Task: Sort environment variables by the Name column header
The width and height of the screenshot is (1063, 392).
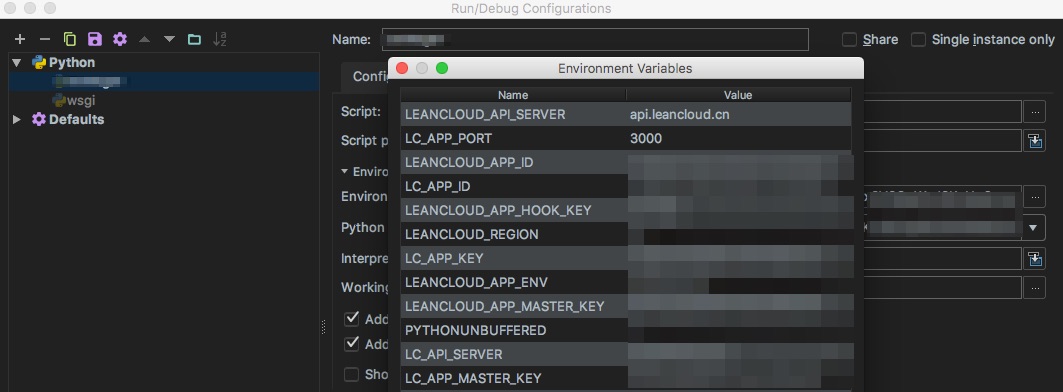Action: [x=513, y=95]
